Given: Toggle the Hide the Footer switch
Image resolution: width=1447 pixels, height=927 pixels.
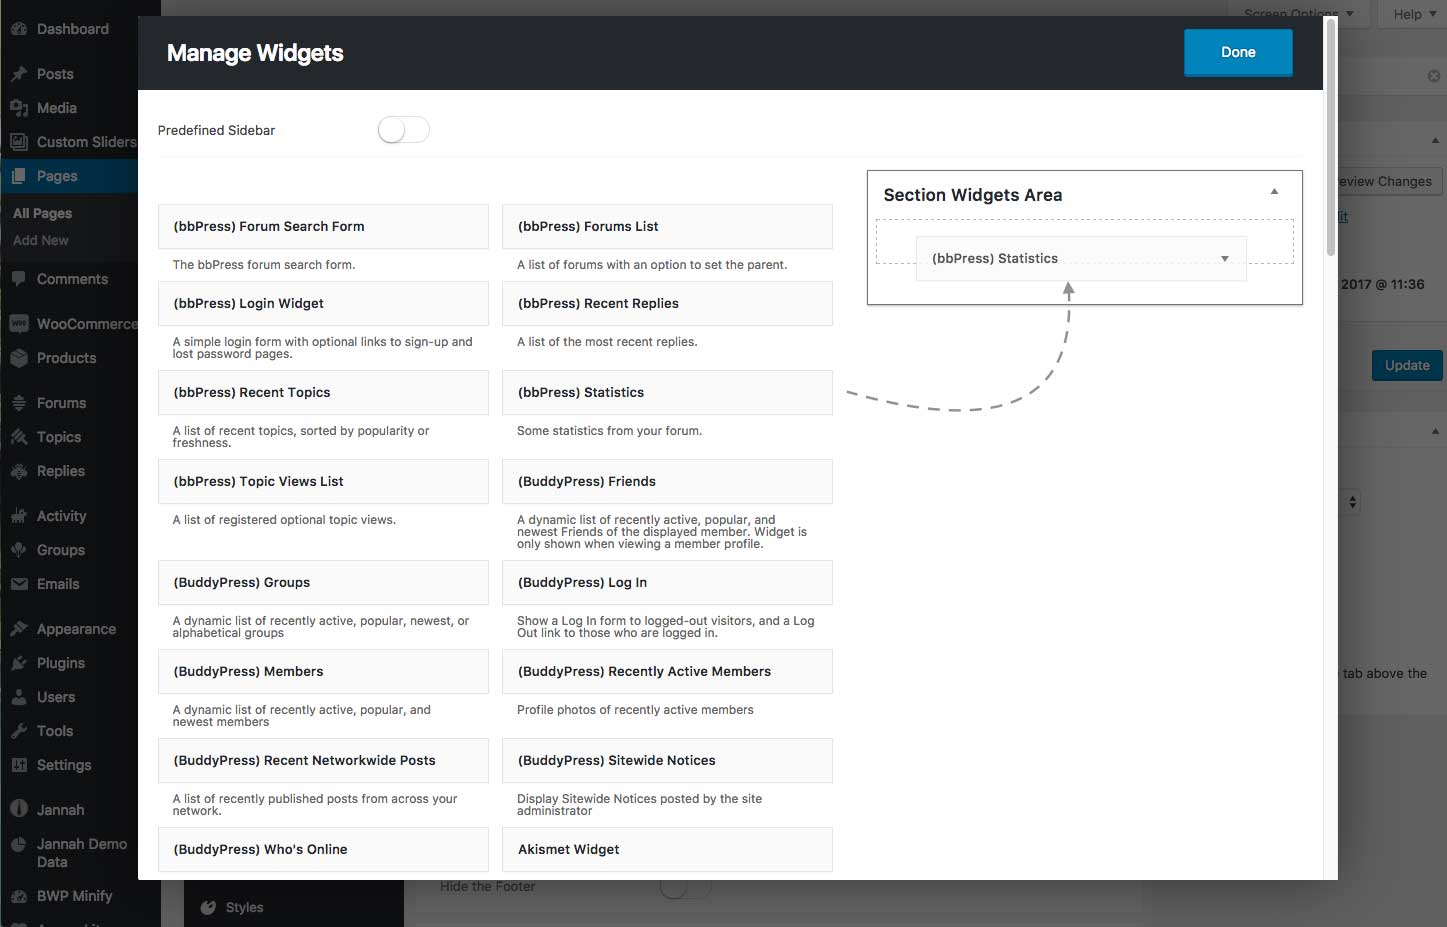Looking at the screenshot, I should (x=685, y=887).
